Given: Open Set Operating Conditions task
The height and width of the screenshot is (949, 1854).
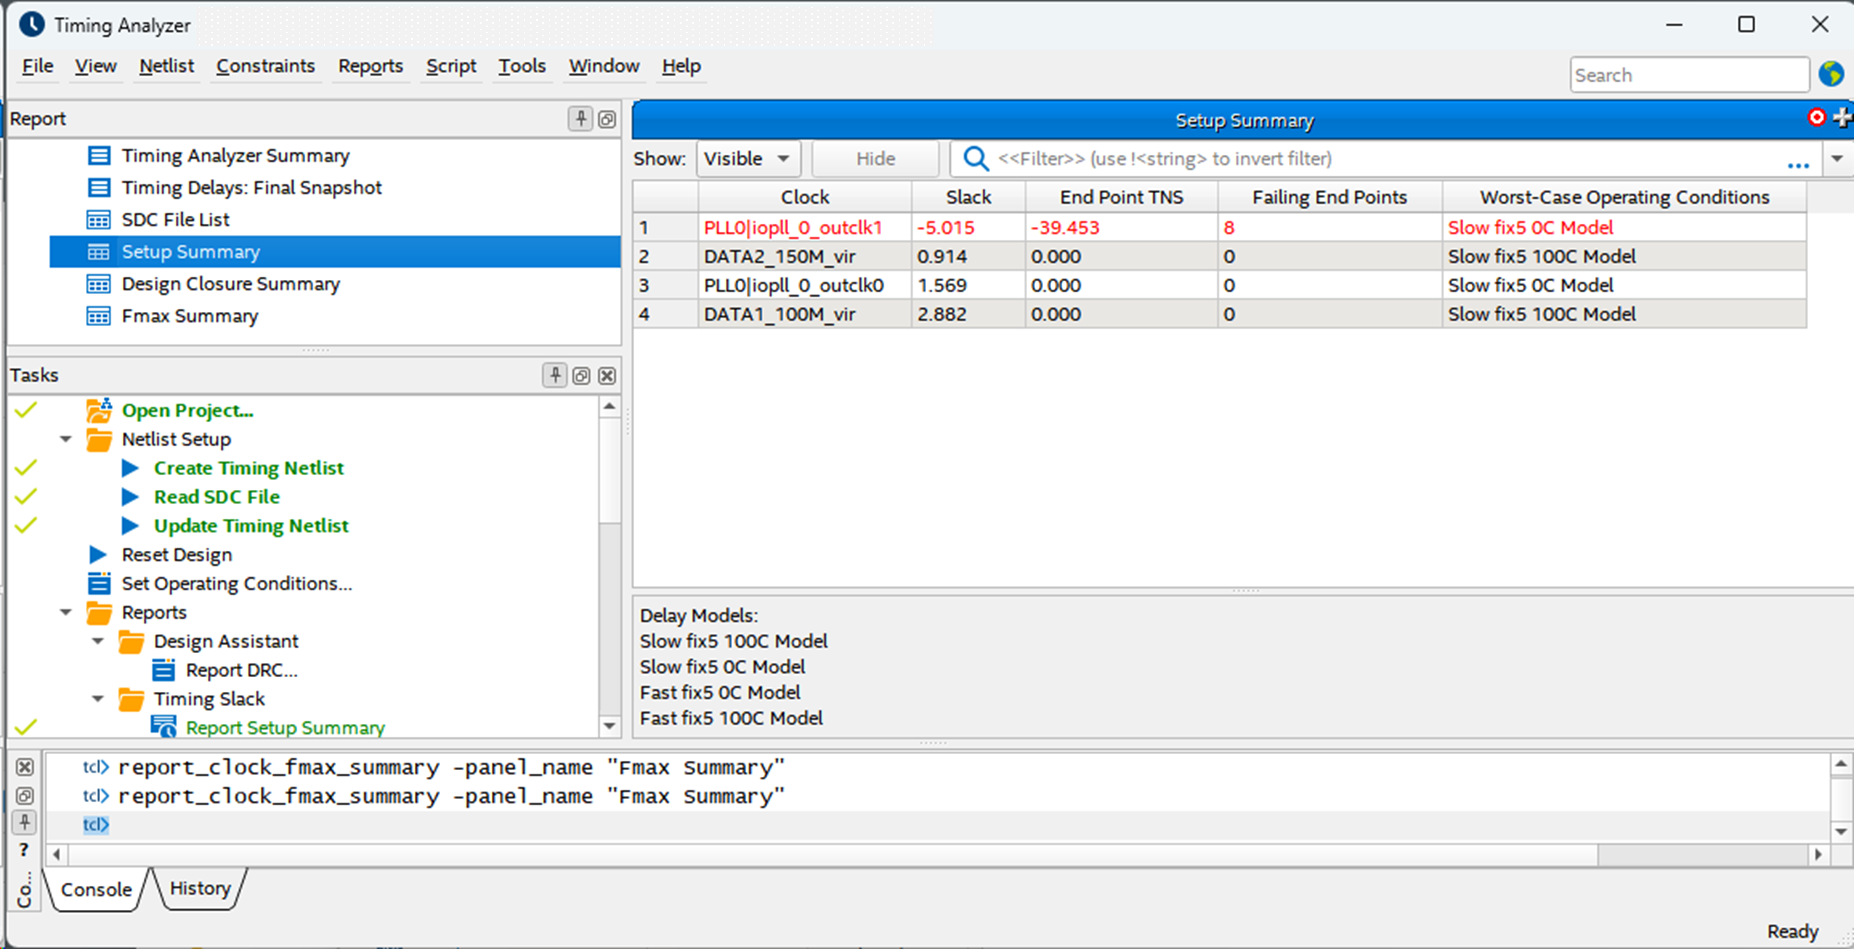Looking at the screenshot, I should [236, 583].
